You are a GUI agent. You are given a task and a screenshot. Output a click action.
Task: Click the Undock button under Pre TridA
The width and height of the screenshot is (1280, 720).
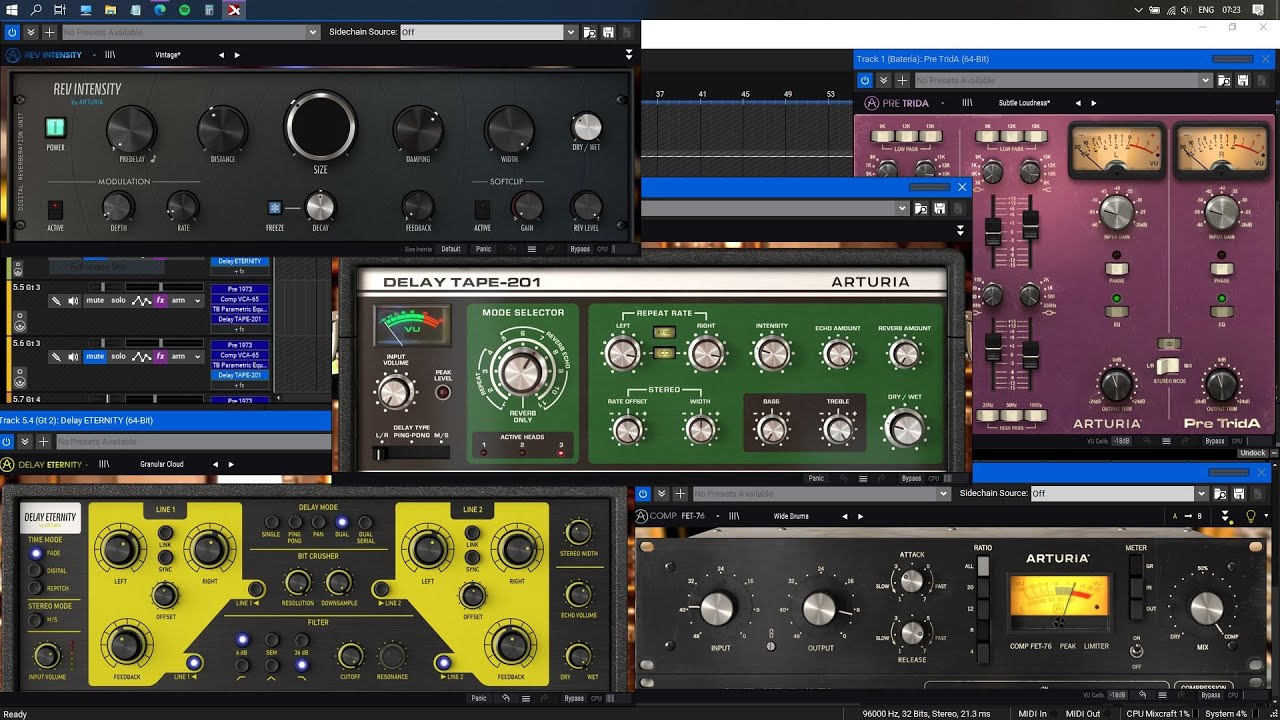coord(1252,453)
